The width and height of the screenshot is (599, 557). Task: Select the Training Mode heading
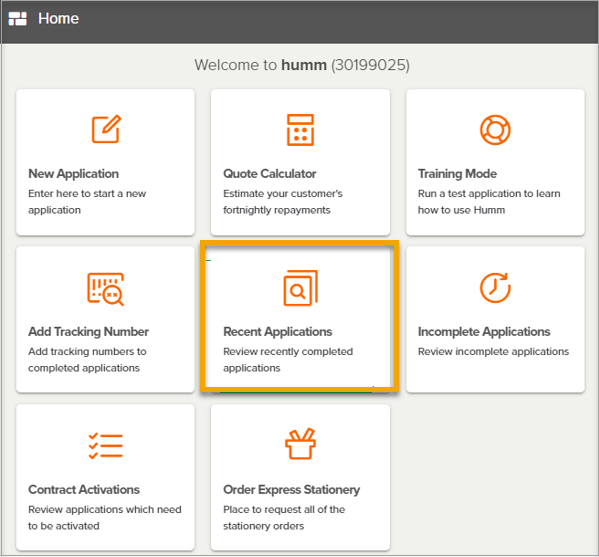[457, 174]
